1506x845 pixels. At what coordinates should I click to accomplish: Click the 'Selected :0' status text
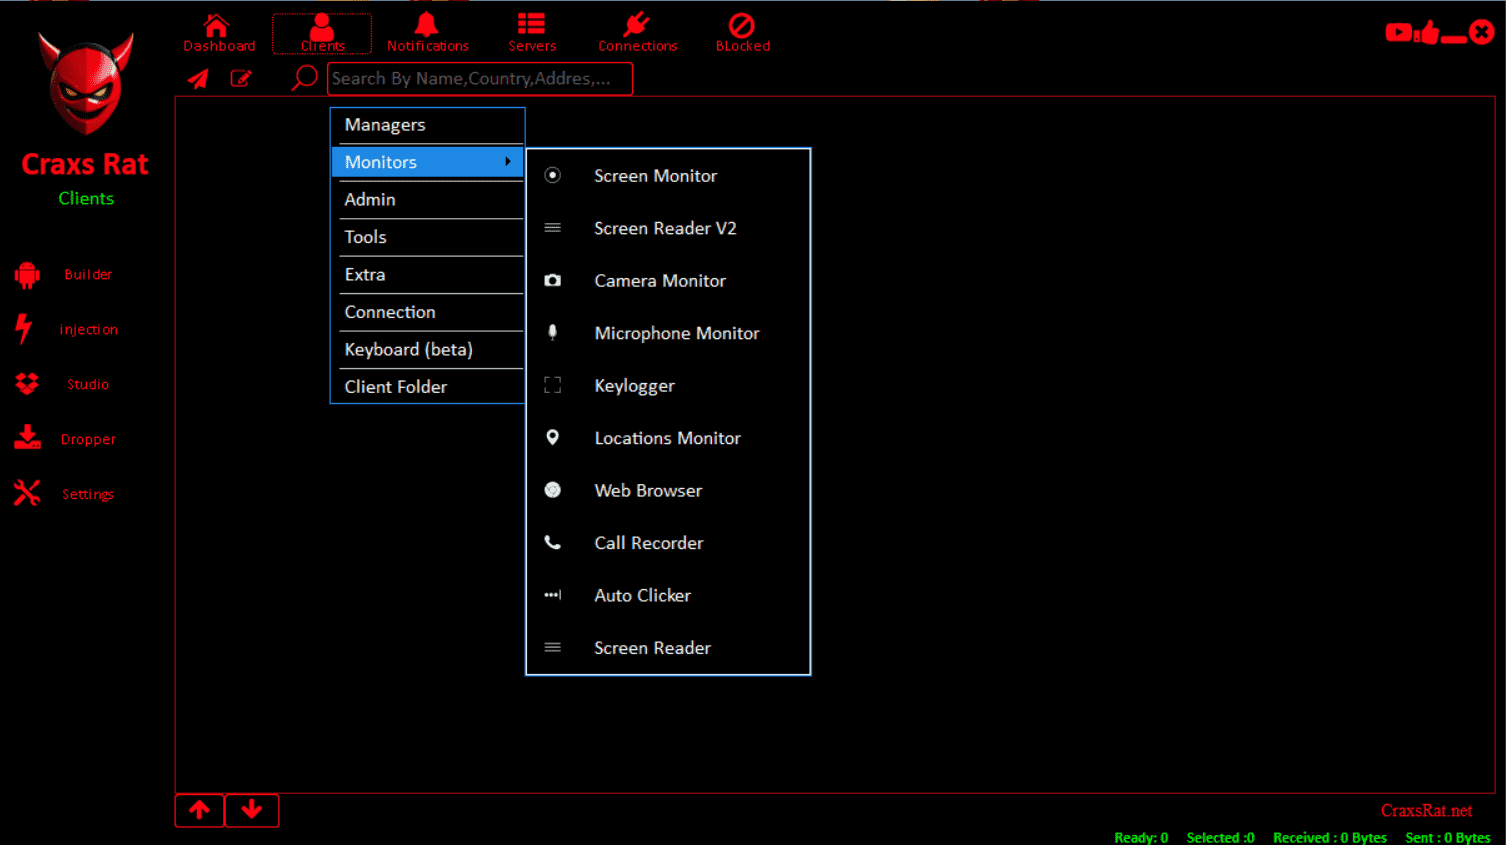click(1220, 838)
